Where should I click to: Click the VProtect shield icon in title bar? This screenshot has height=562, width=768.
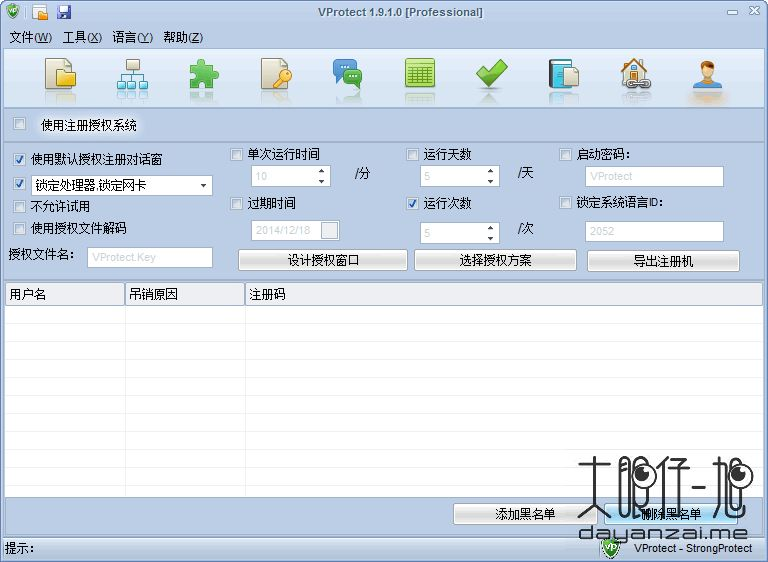tap(13, 11)
